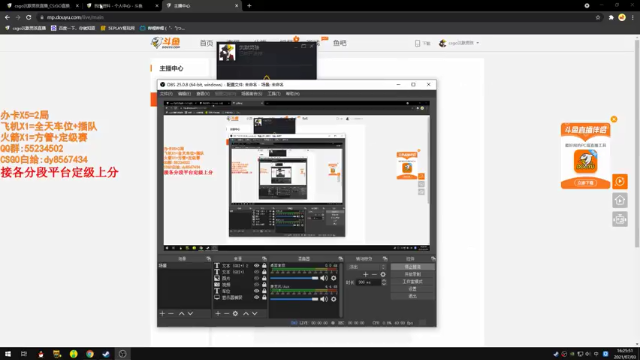
Task: Add a new source in OBS Sources panel
Action: (218, 313)
